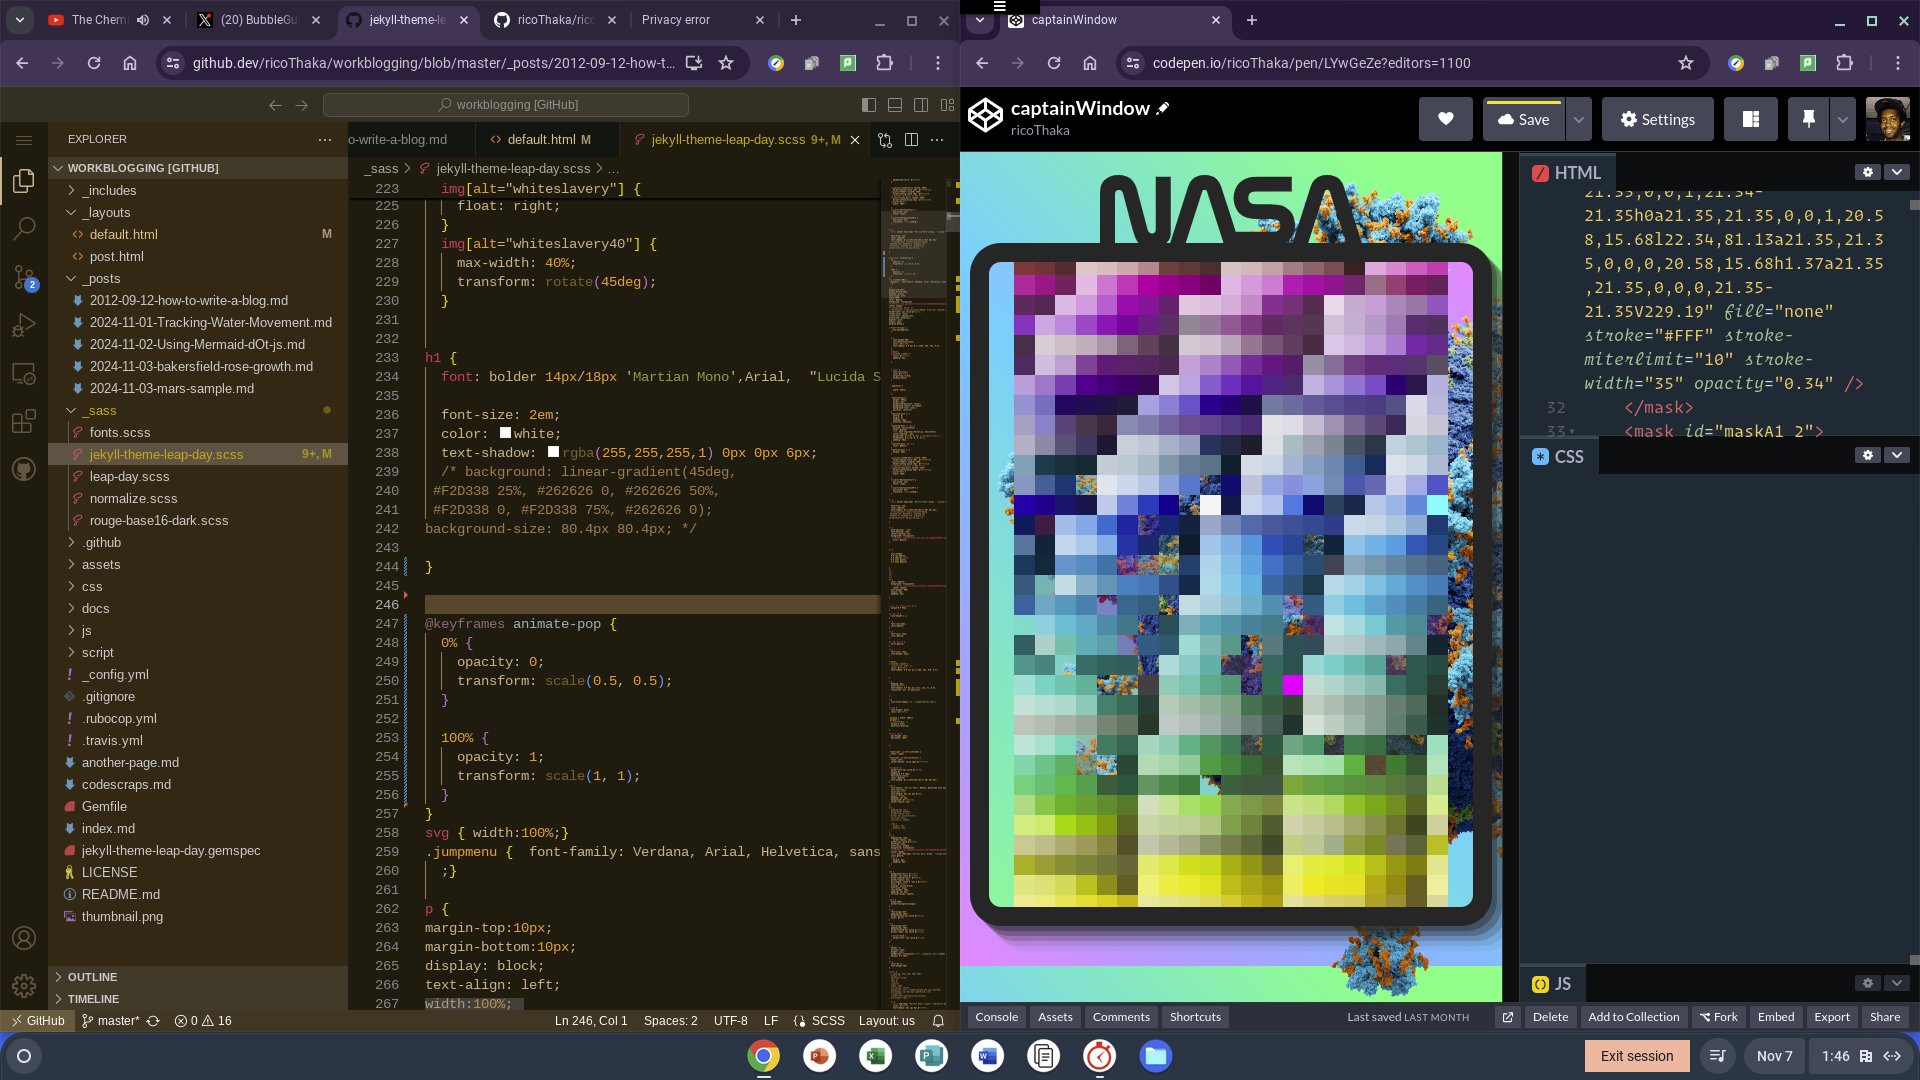Open the Console panel in CodePen
This screenshot has width=1920, height=1080.
[996, 1017]
